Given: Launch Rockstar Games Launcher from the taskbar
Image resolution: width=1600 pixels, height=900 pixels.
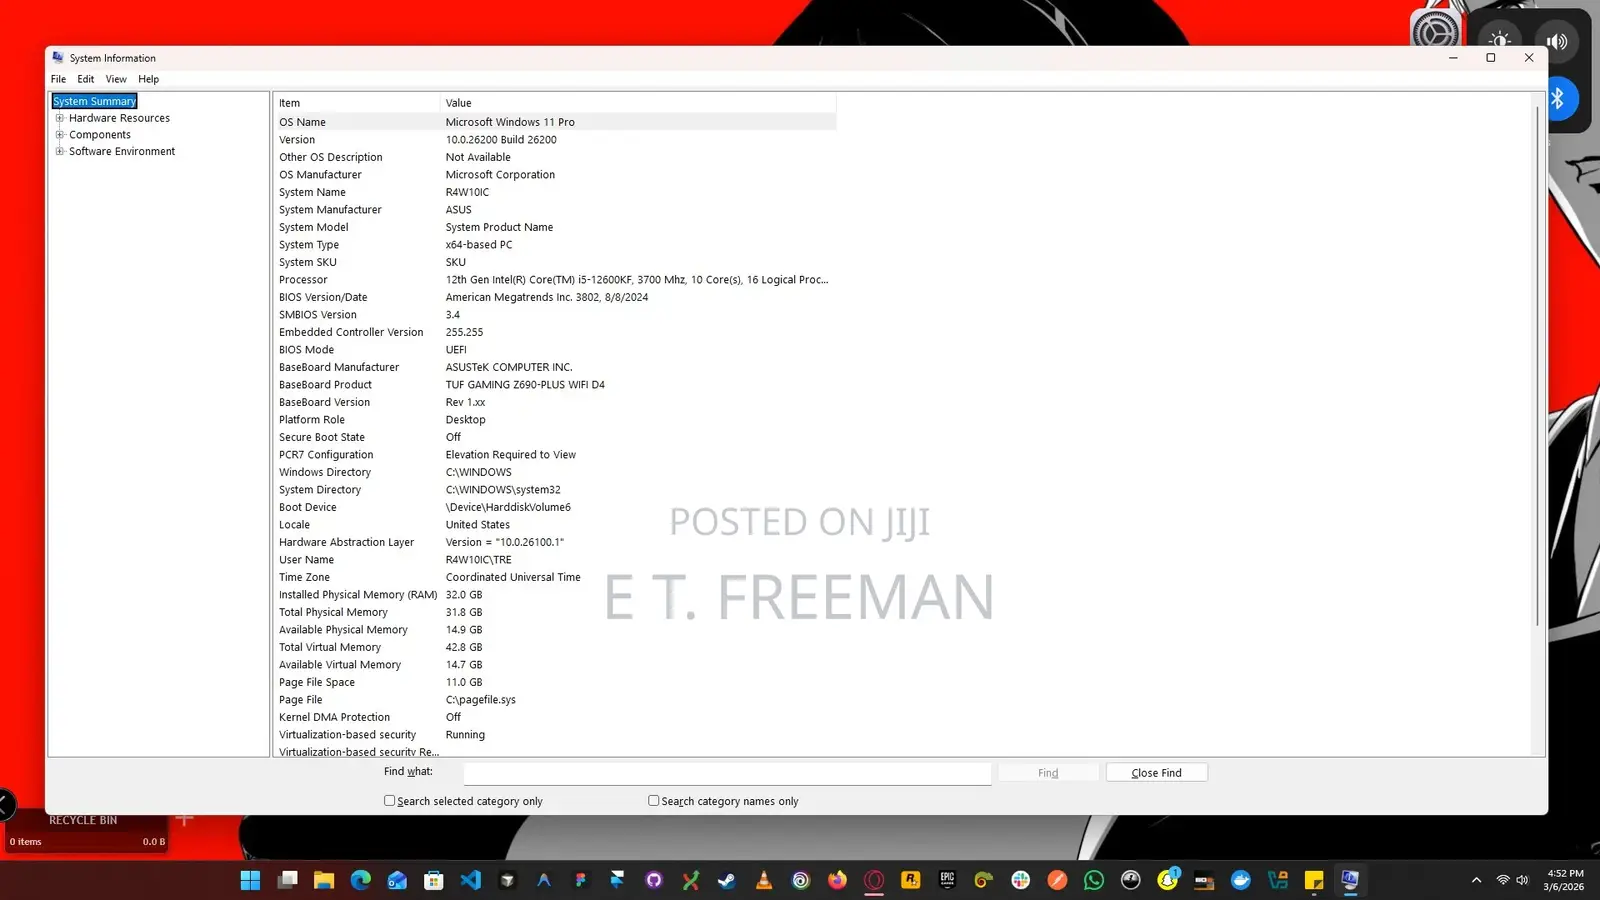Looking at the screenshot, I should tap(911, 880).
